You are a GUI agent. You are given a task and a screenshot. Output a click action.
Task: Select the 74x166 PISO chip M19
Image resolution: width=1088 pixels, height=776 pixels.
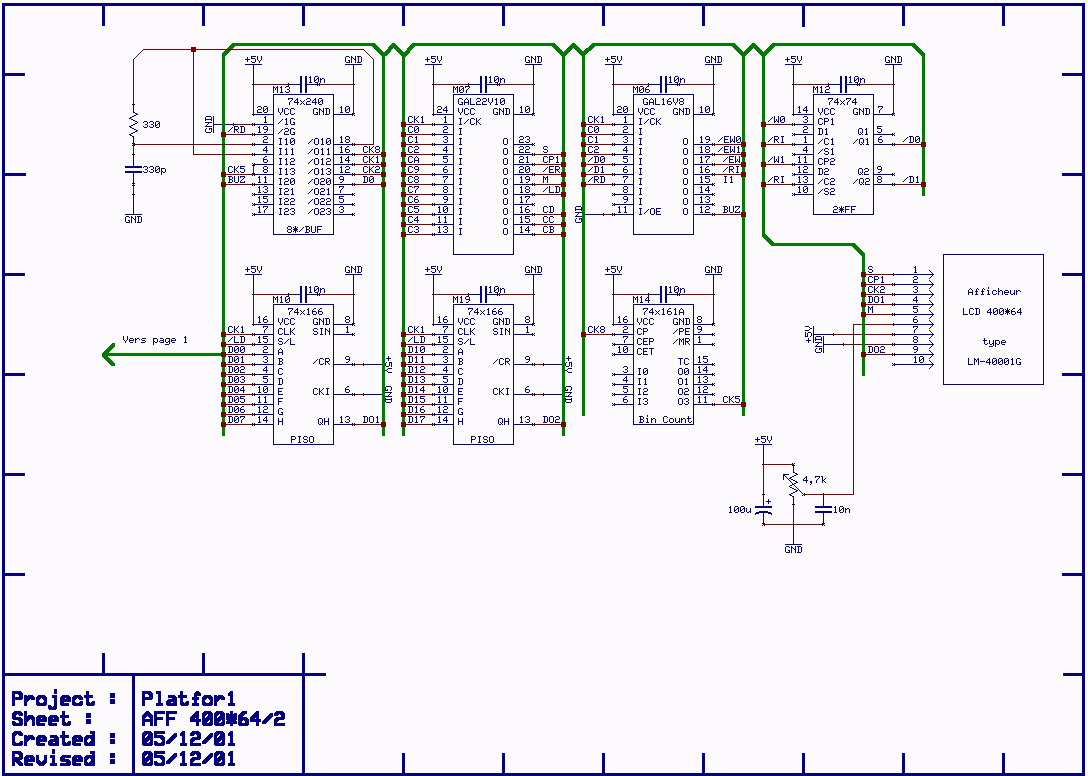pyautogui.click(x=483, y=375)
